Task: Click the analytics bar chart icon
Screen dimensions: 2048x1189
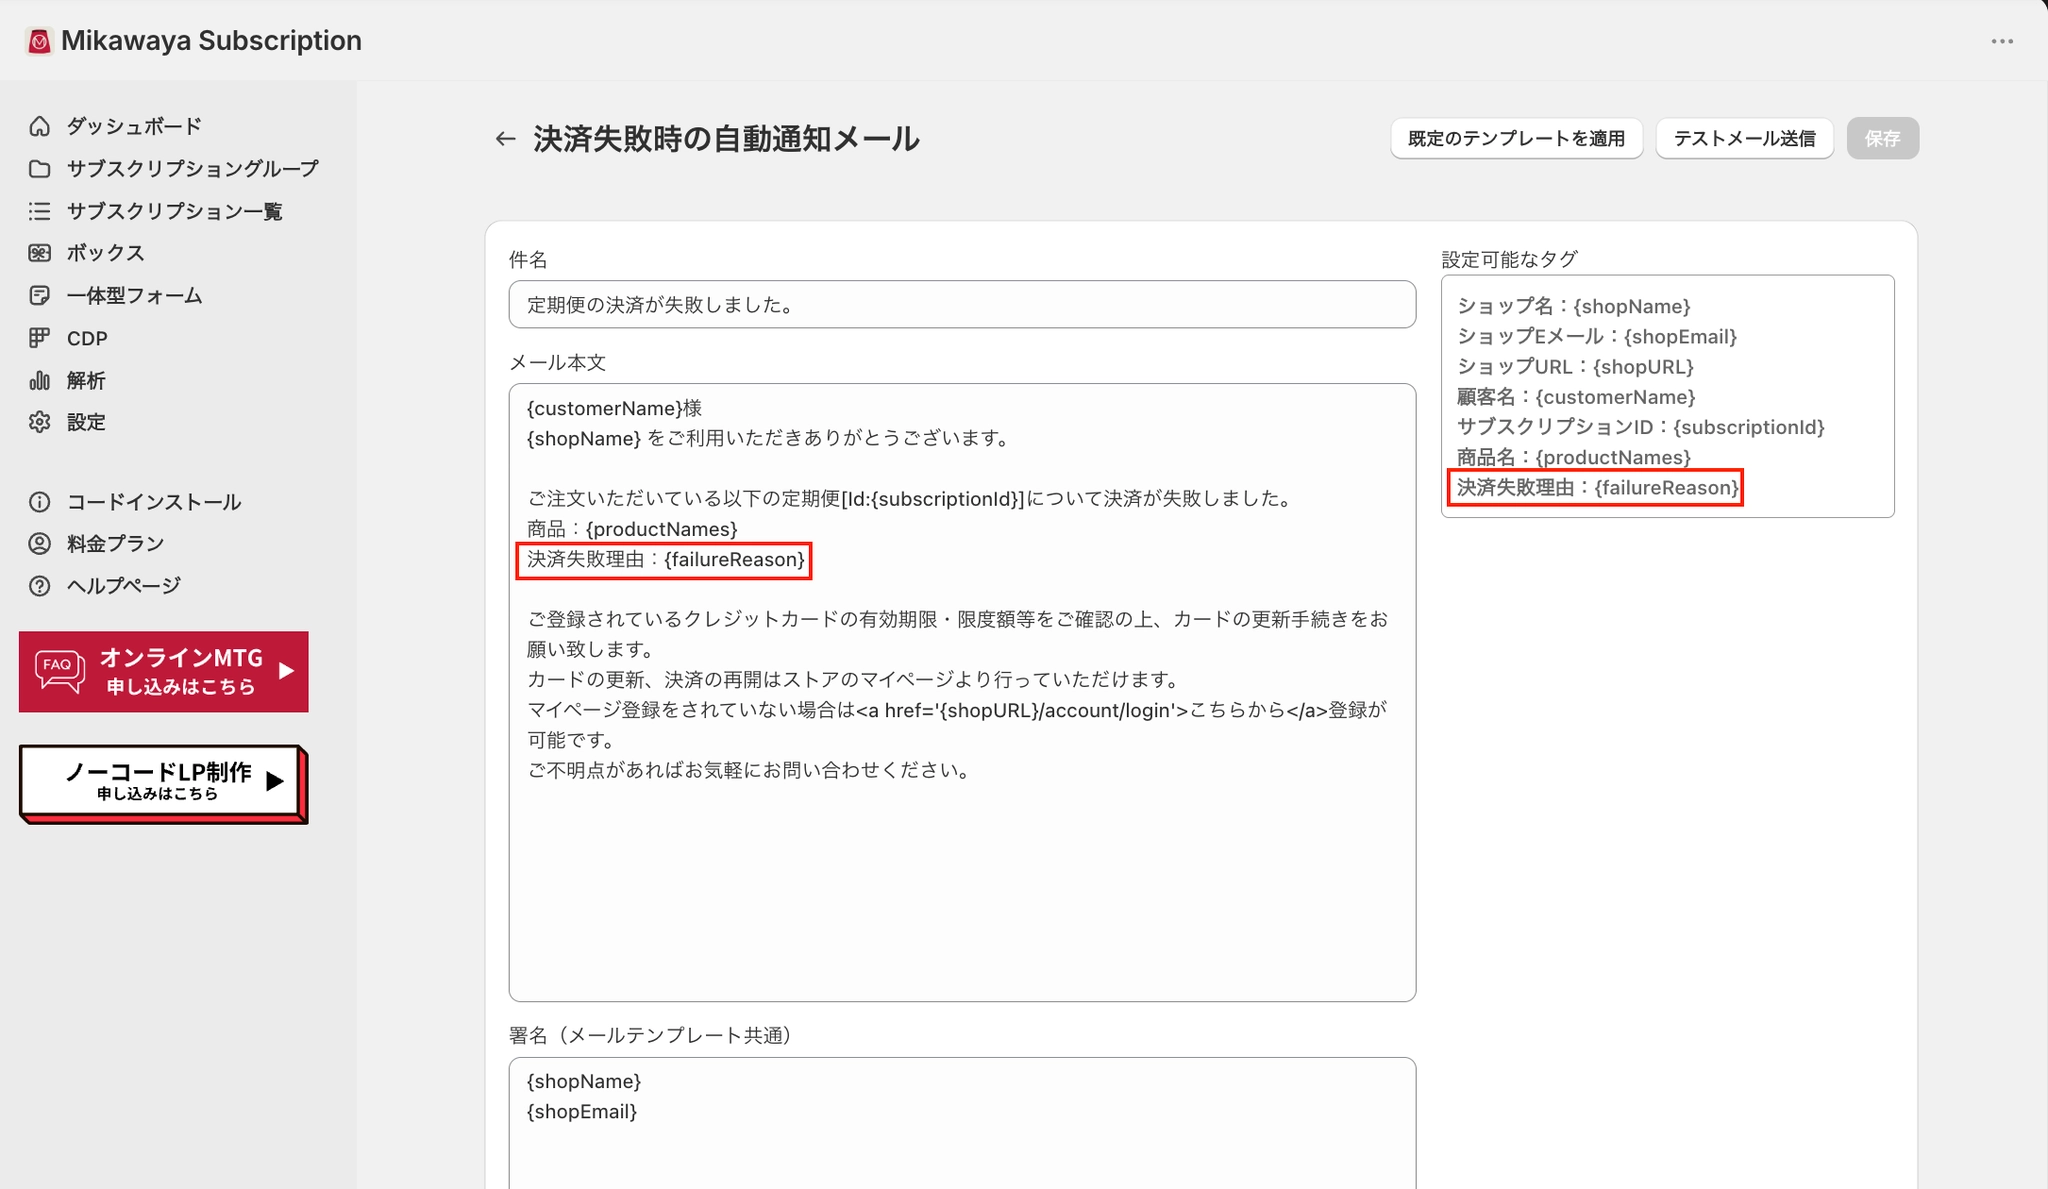Action: click(39, 380)
